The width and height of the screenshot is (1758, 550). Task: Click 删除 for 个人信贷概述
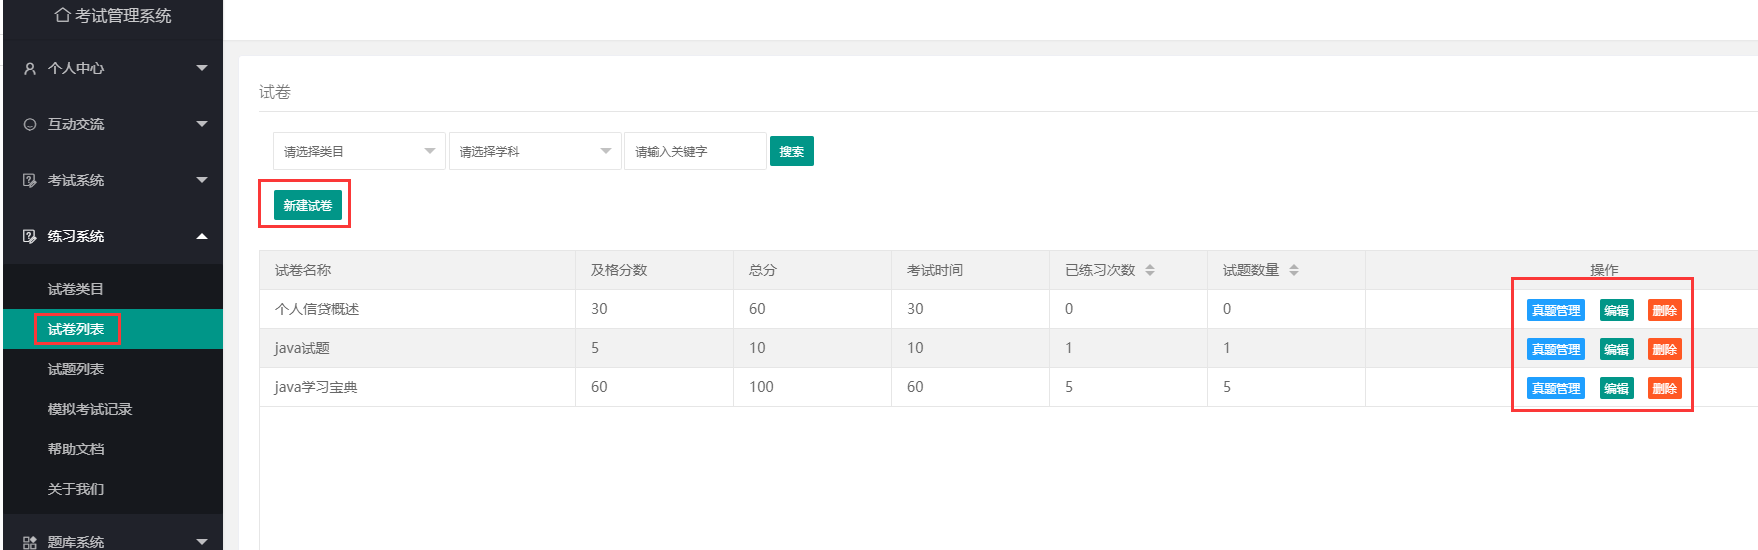(x=1665, y=310)
